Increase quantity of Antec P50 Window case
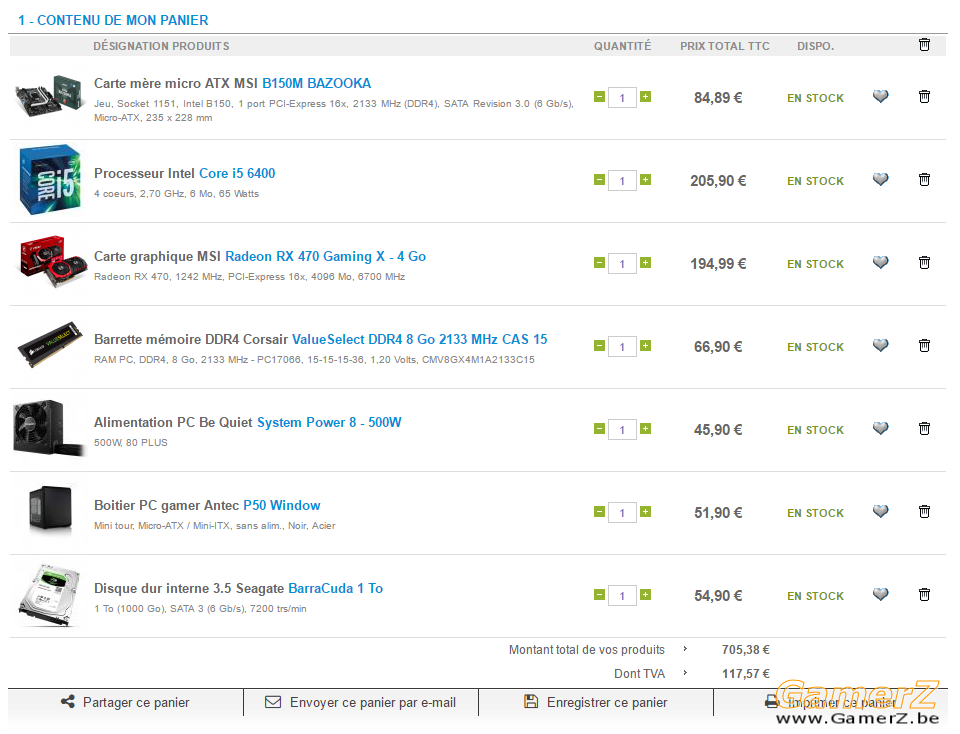The width and height of the screenshot is (960, 734). (x=645, y=512)
